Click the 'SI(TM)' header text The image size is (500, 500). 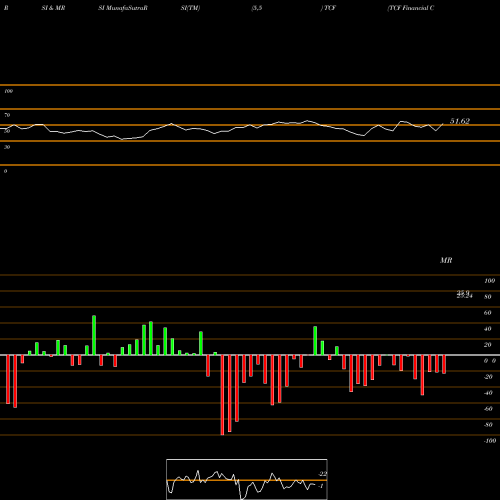pos(190,8)
